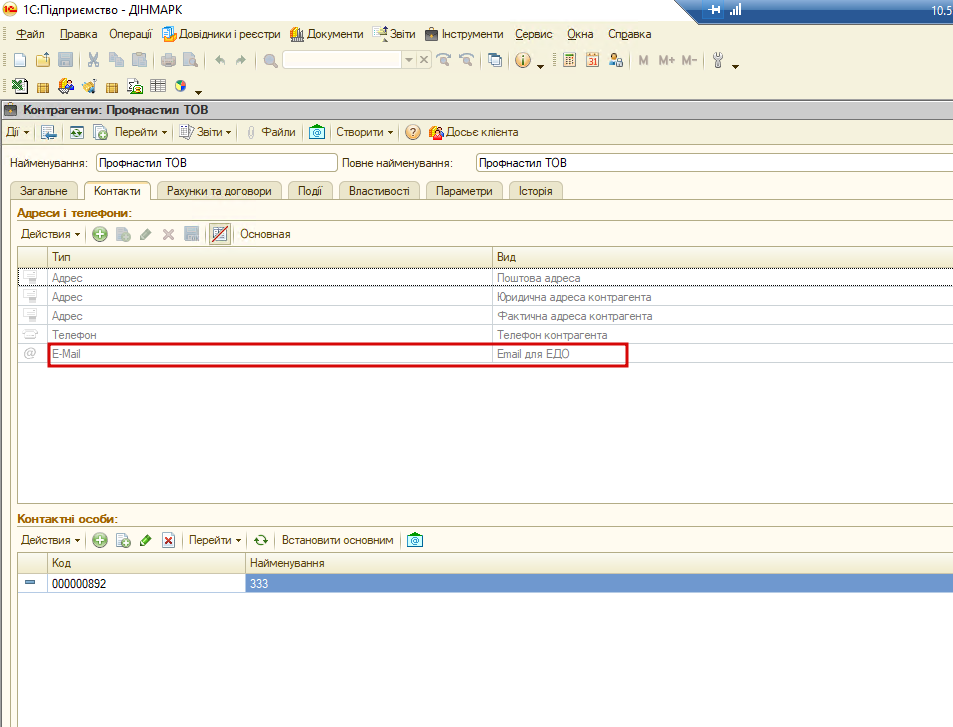
Task: Expand second toolbar overflow arrow
Action: (x=198, y=92)
